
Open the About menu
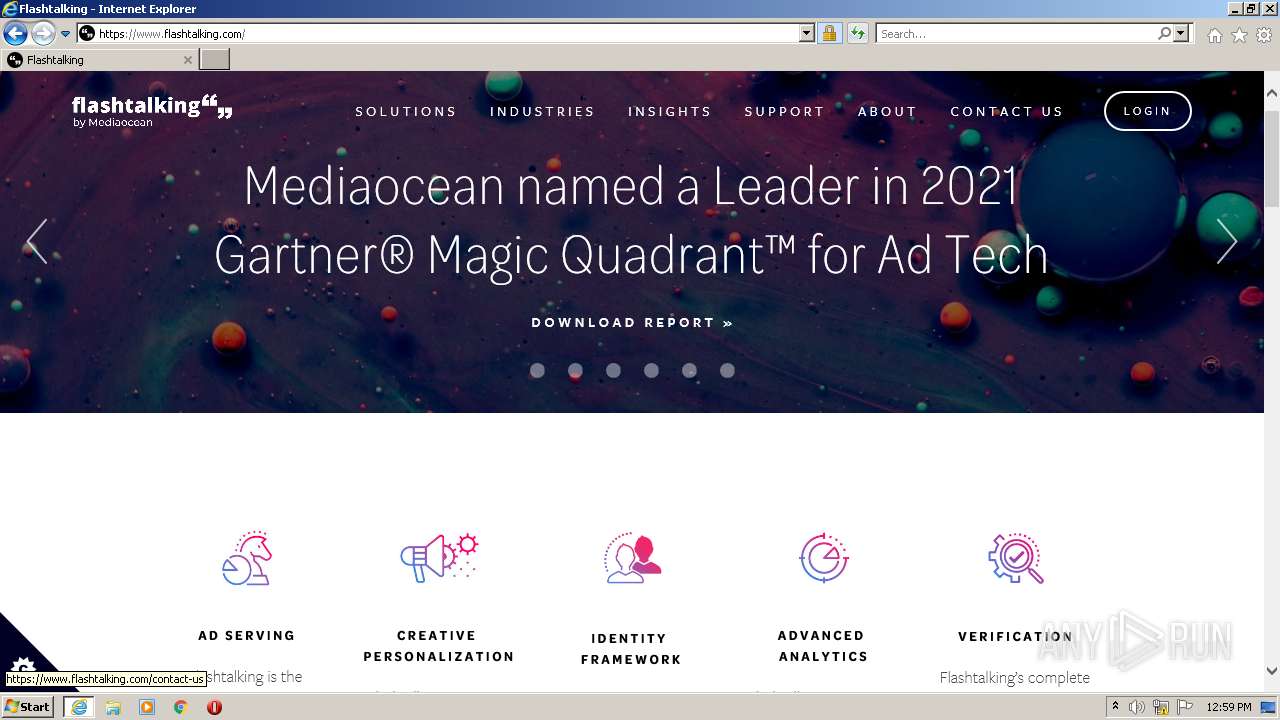tap(888, 112)
